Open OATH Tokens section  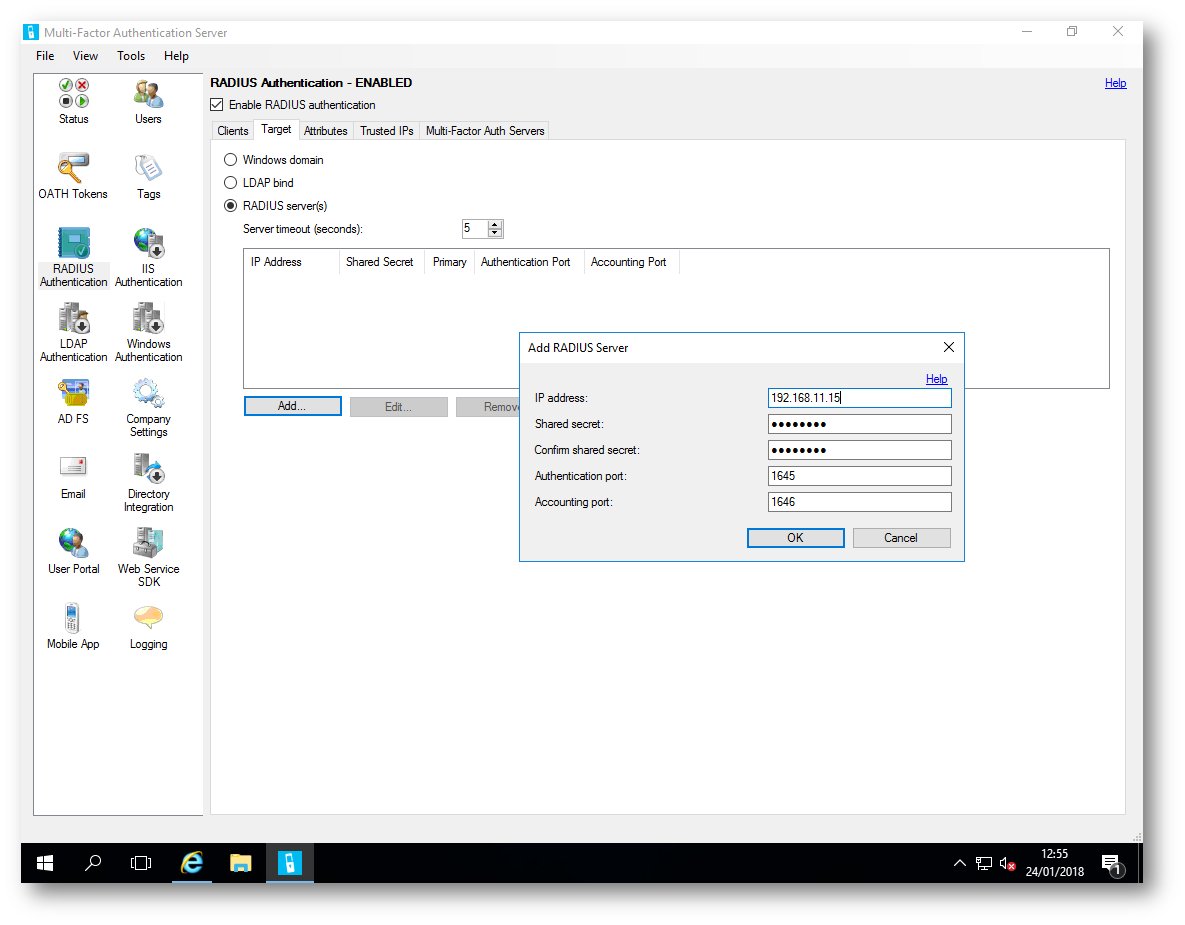[x=73, y=175]
